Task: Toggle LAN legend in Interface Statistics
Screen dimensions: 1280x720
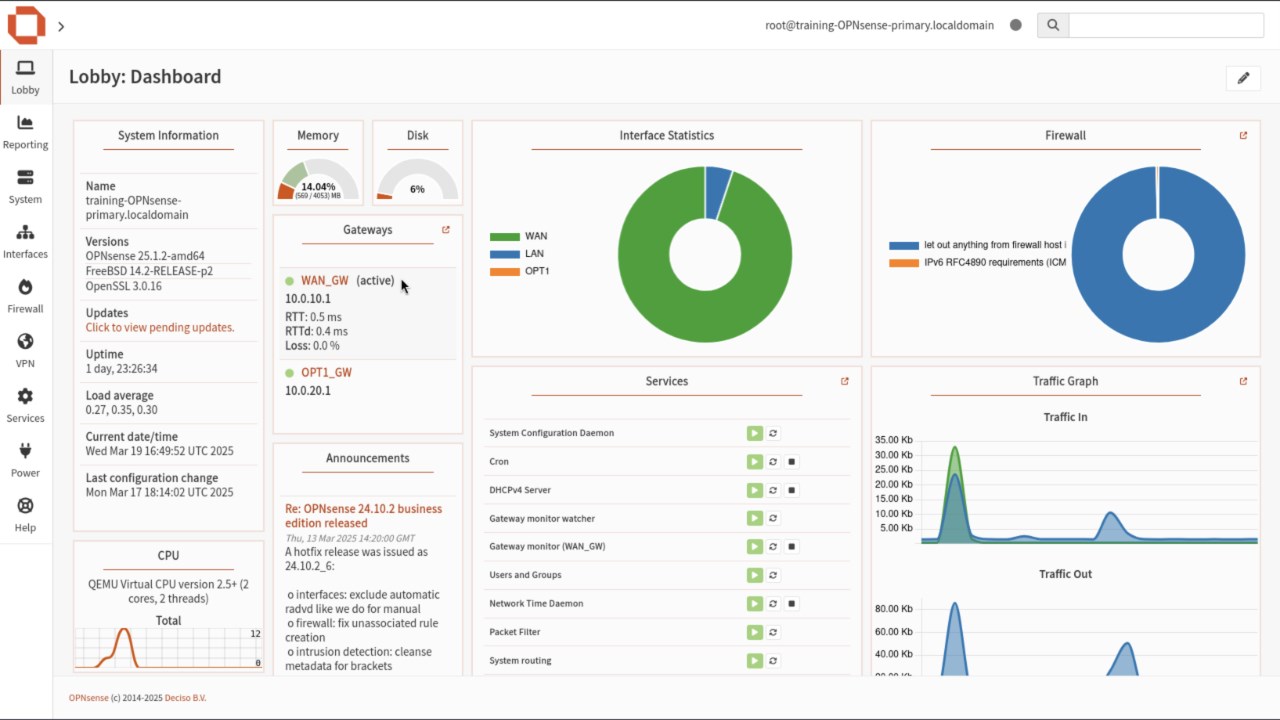Action: point(517,254)
